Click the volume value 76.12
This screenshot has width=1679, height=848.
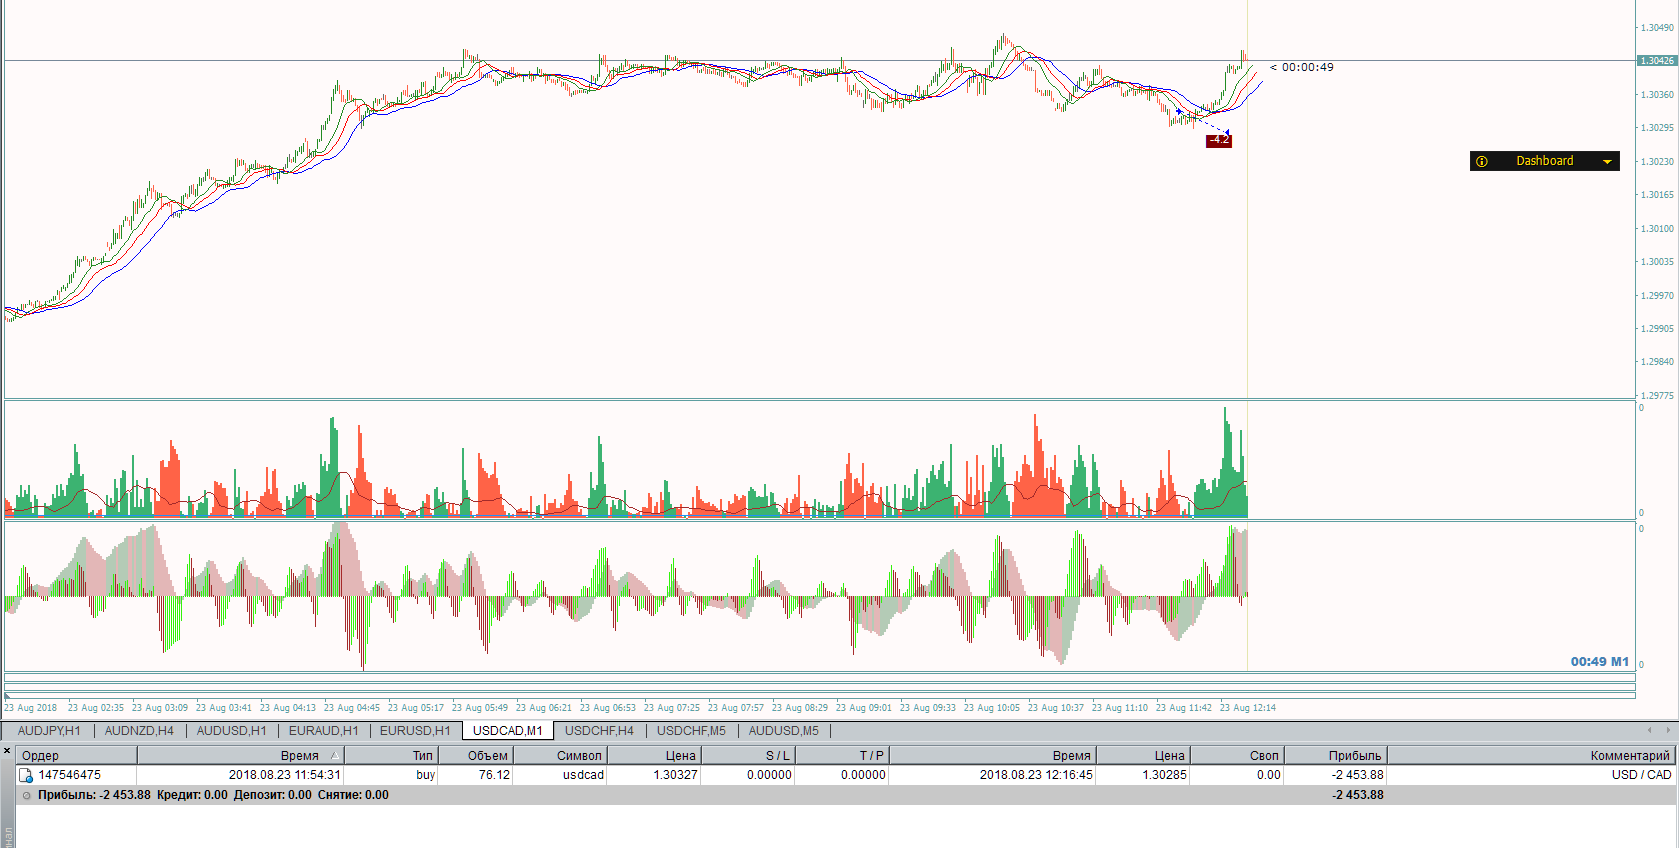click(494, 775)
